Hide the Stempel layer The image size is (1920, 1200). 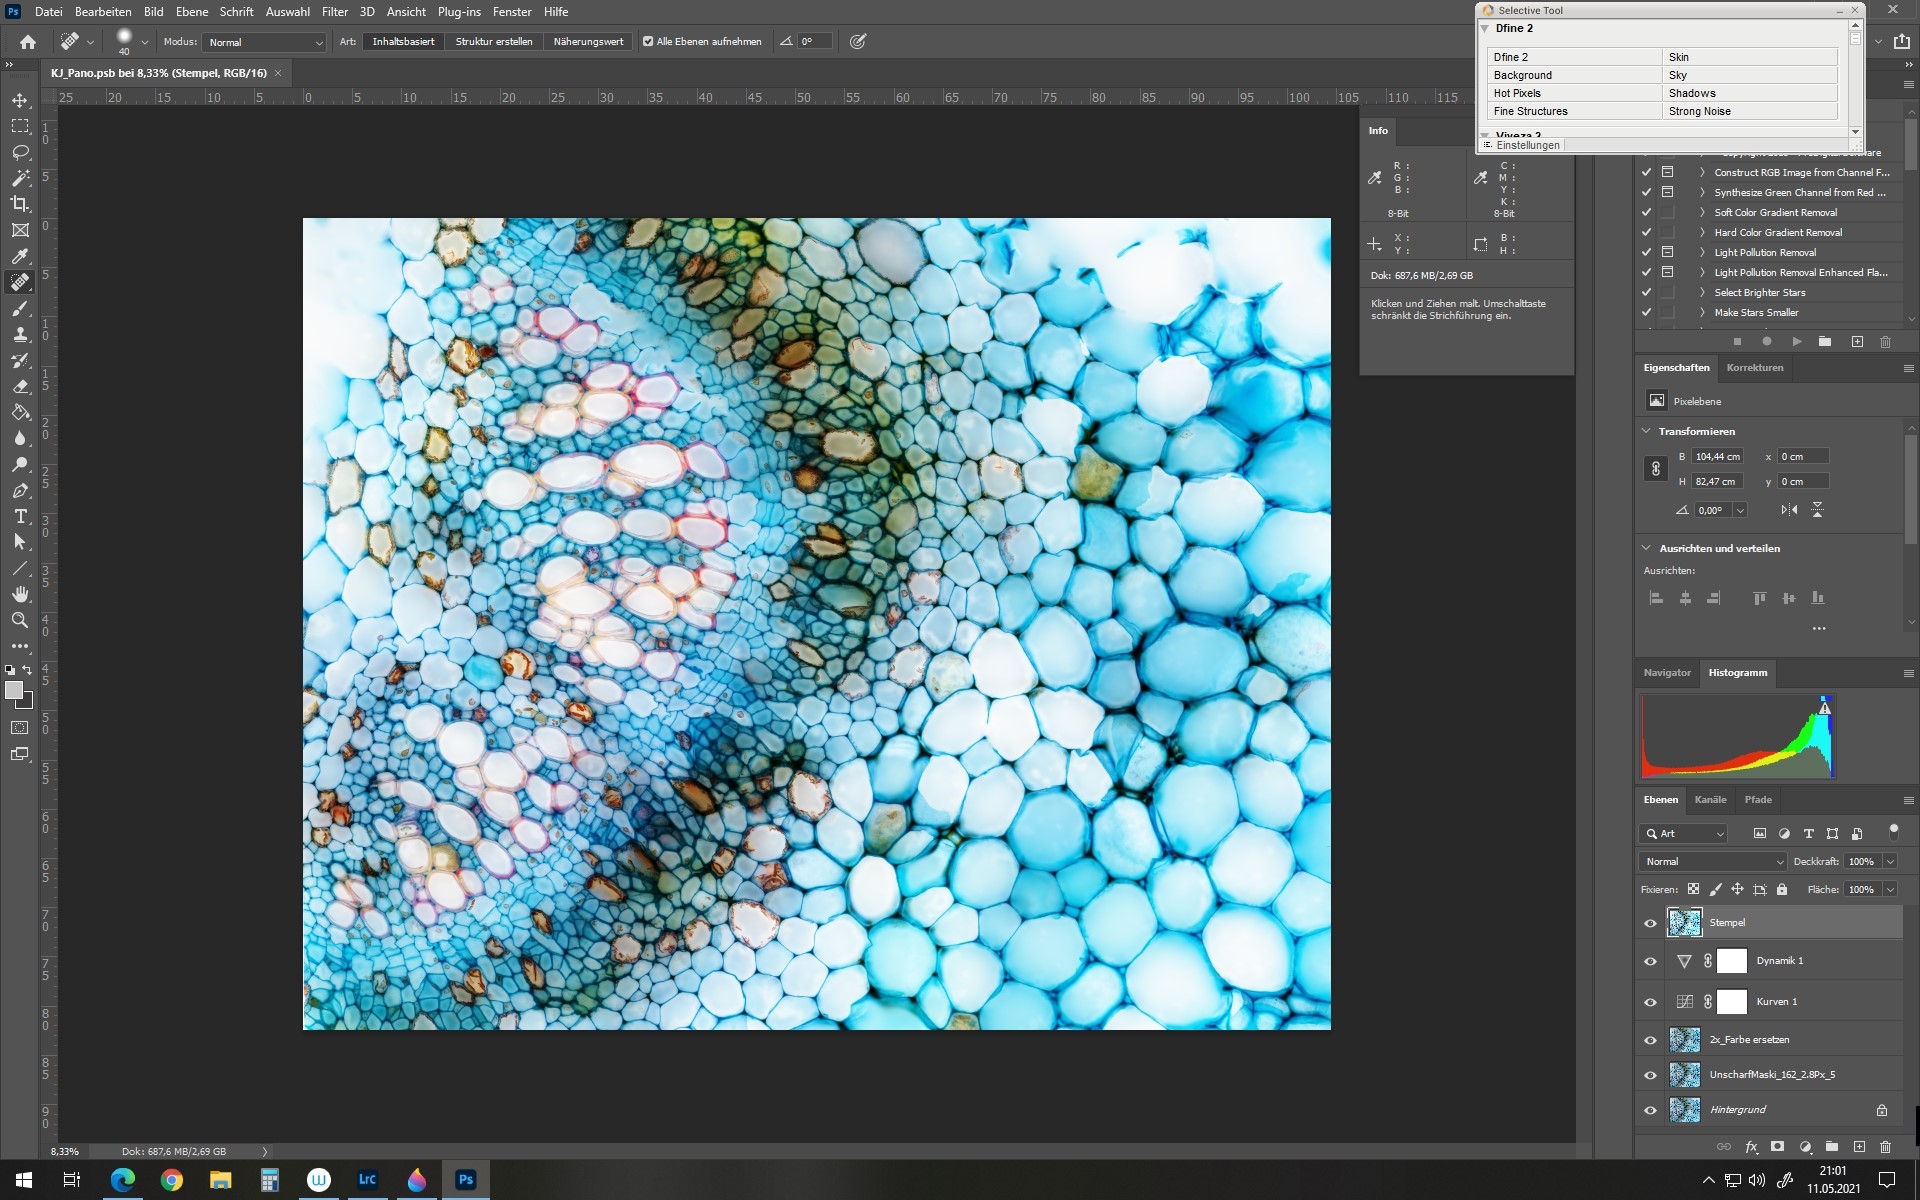click(x=1650, y=923)
